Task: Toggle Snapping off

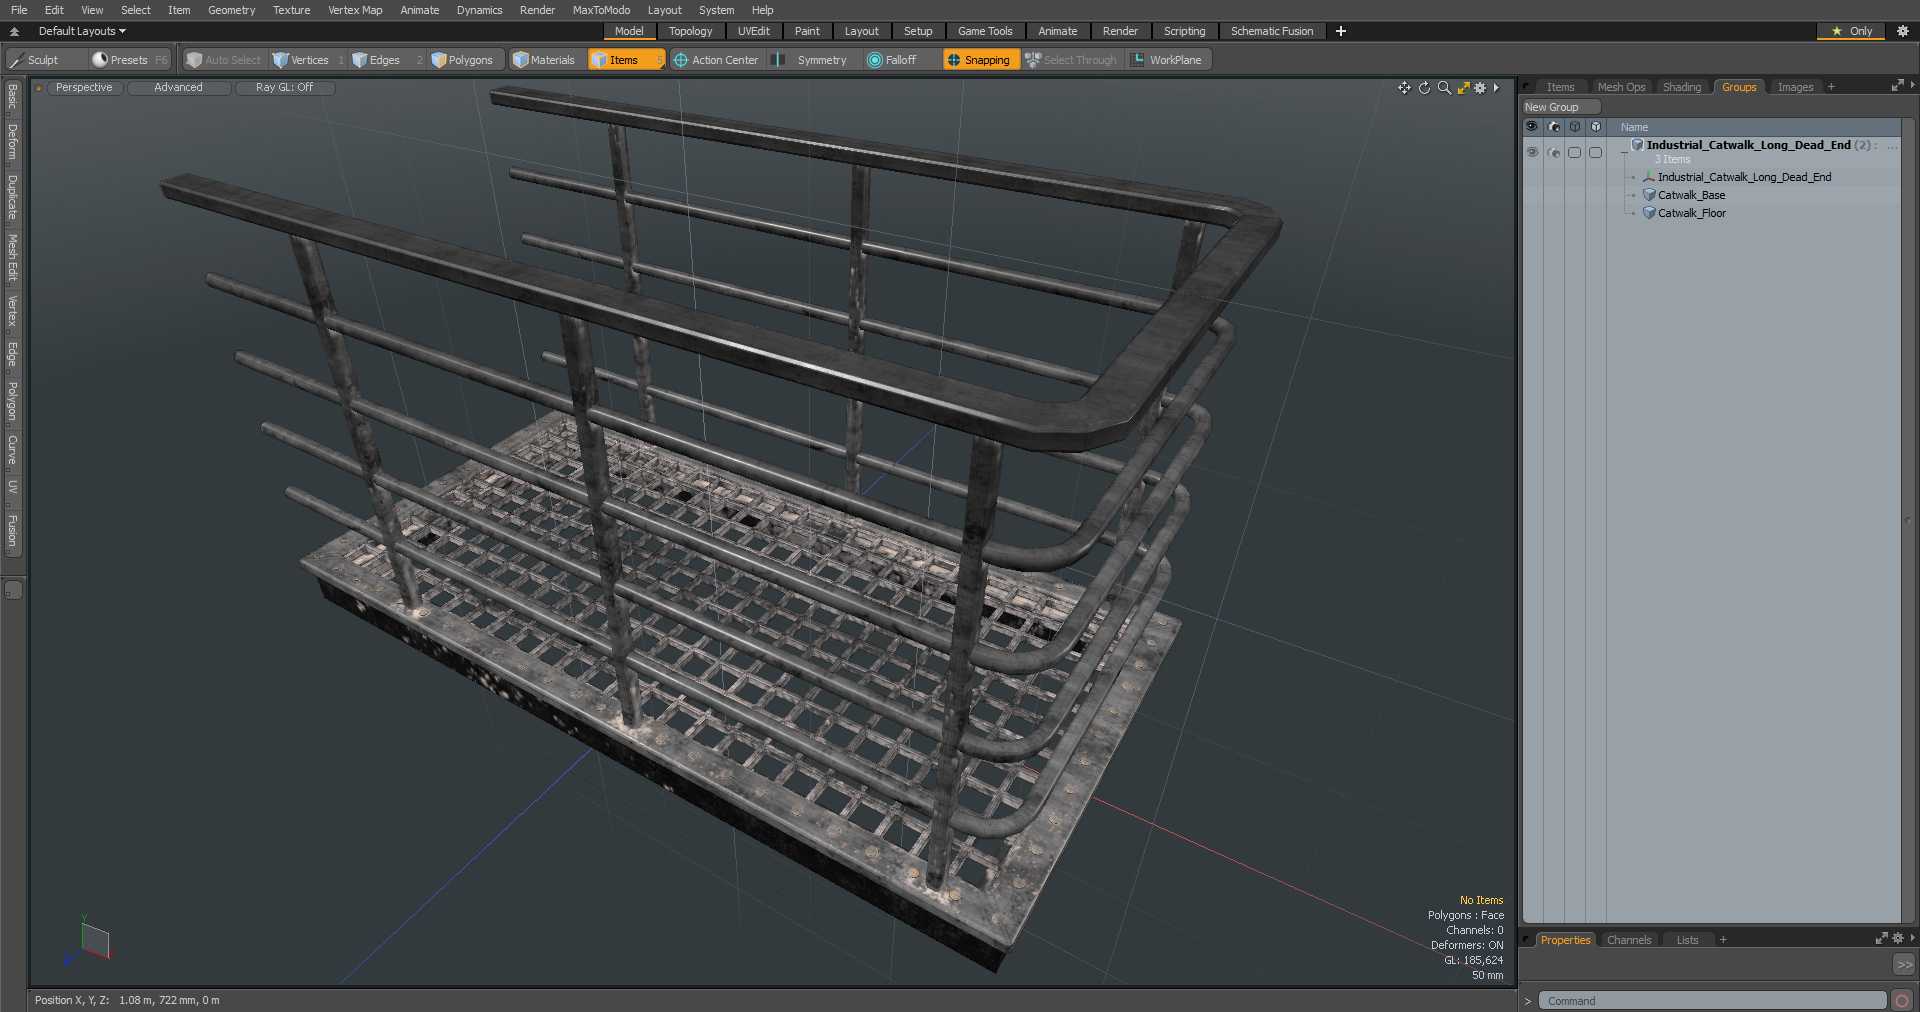Action: click(x=980, y=60)
